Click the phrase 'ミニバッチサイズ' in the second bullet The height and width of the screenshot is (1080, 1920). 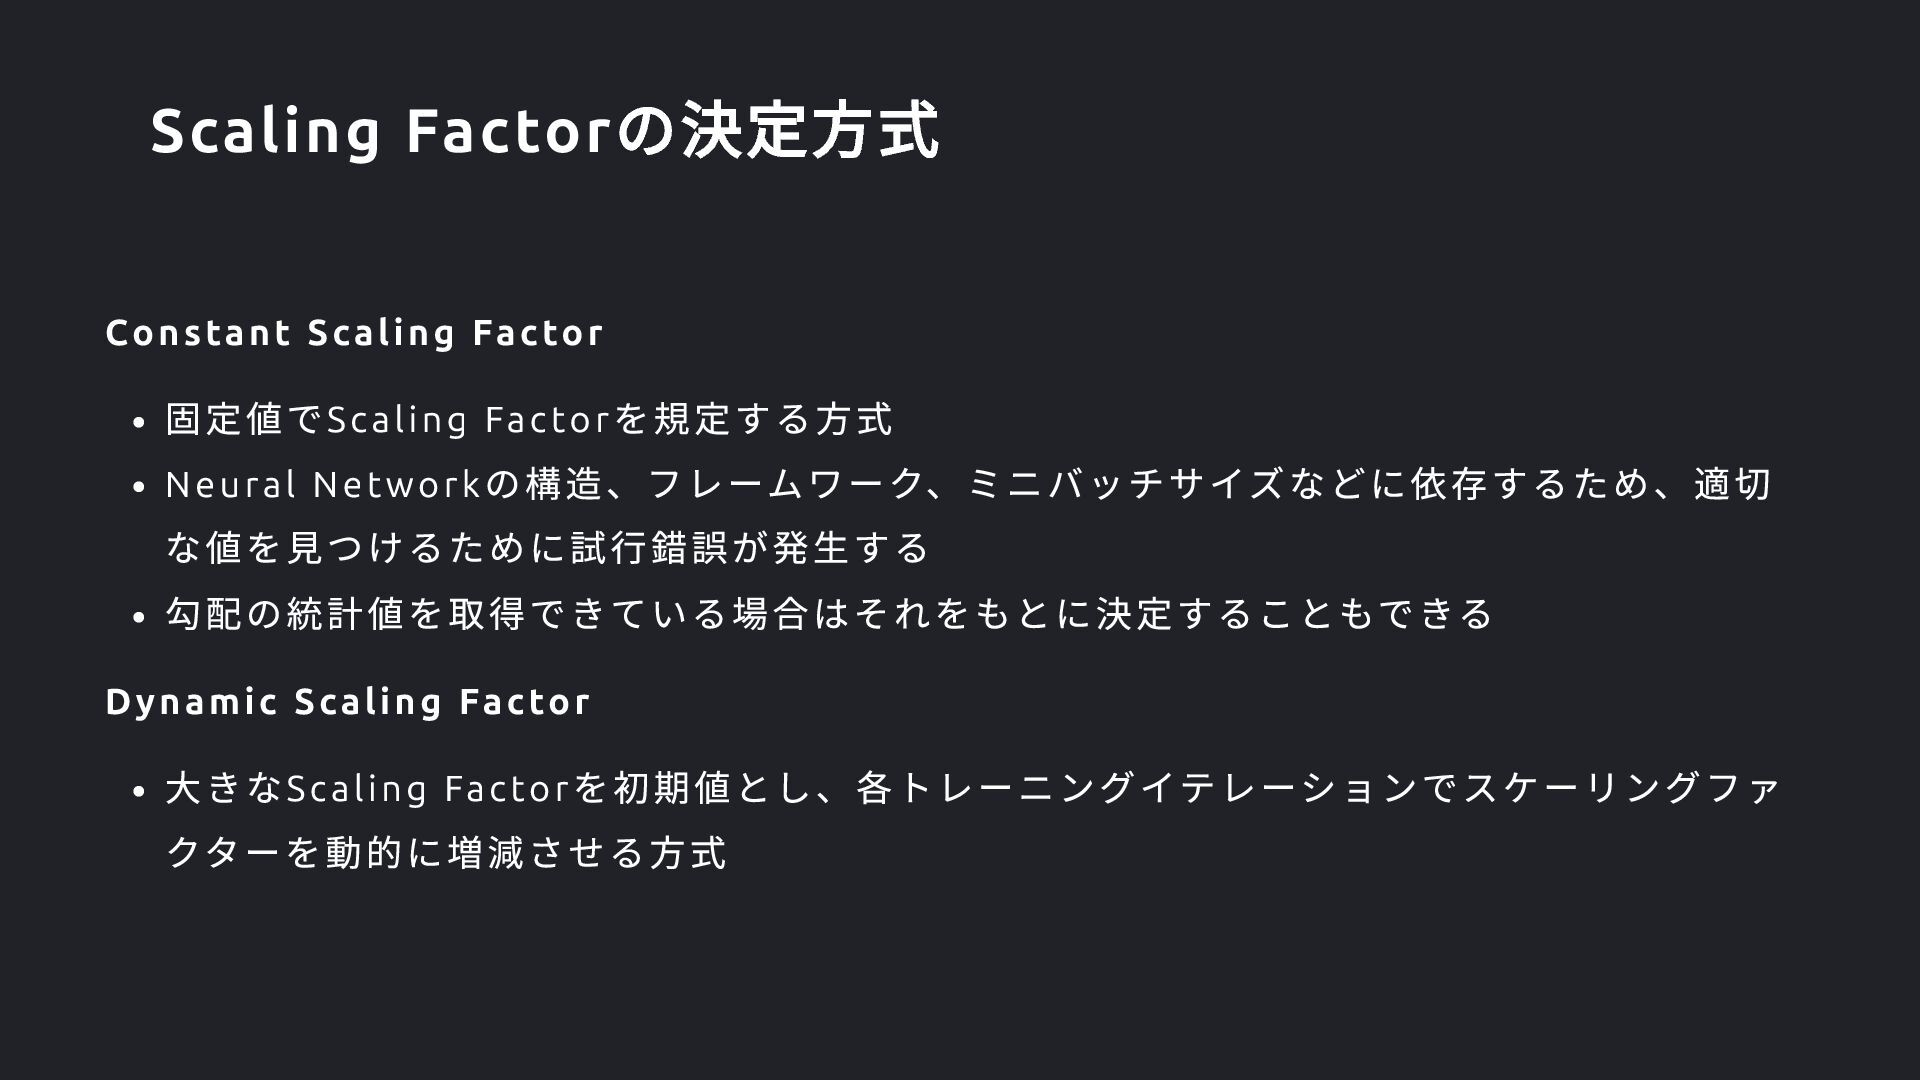click(1126, 484)
